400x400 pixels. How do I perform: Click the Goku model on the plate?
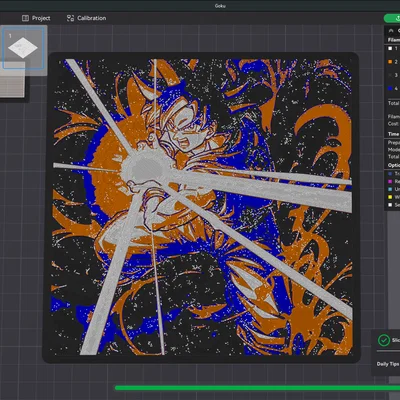pos(202,207)
